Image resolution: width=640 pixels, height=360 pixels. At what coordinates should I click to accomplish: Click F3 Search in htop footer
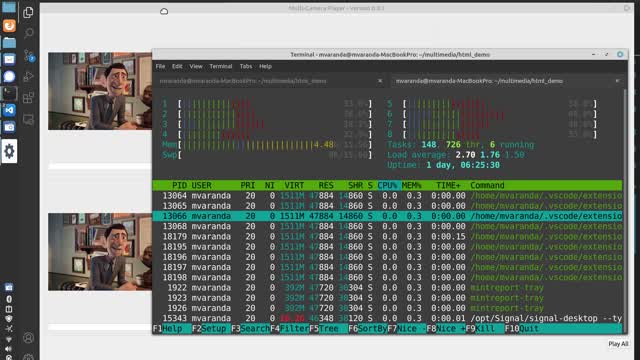[x=251, y=329]
